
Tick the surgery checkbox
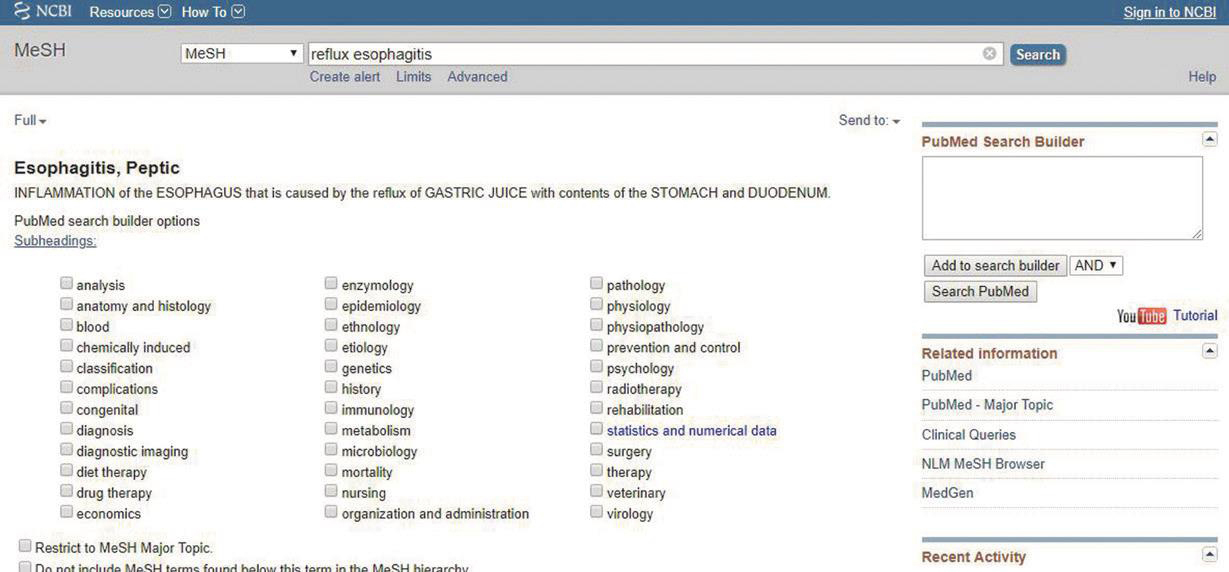pyautogui.click(x=596, y=451)
